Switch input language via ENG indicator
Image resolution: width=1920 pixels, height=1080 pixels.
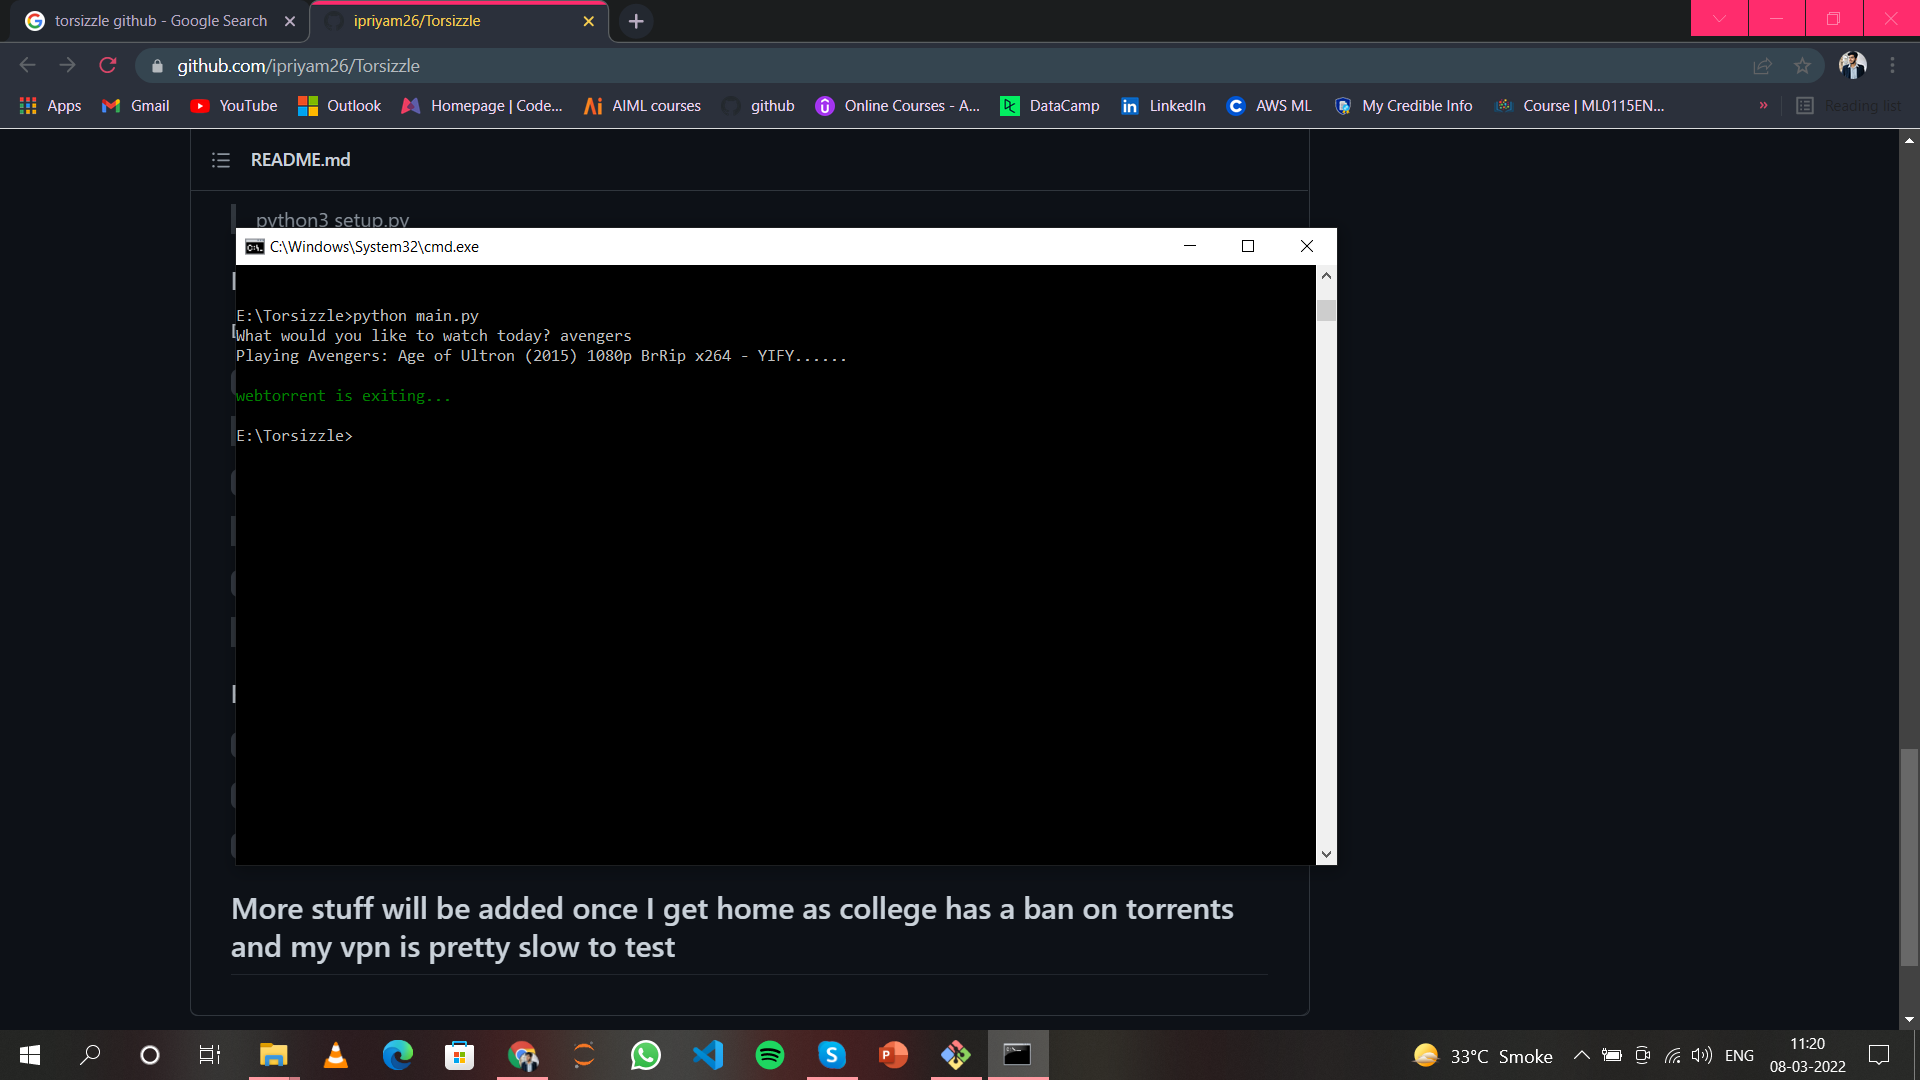[x=1741, y=1055]
